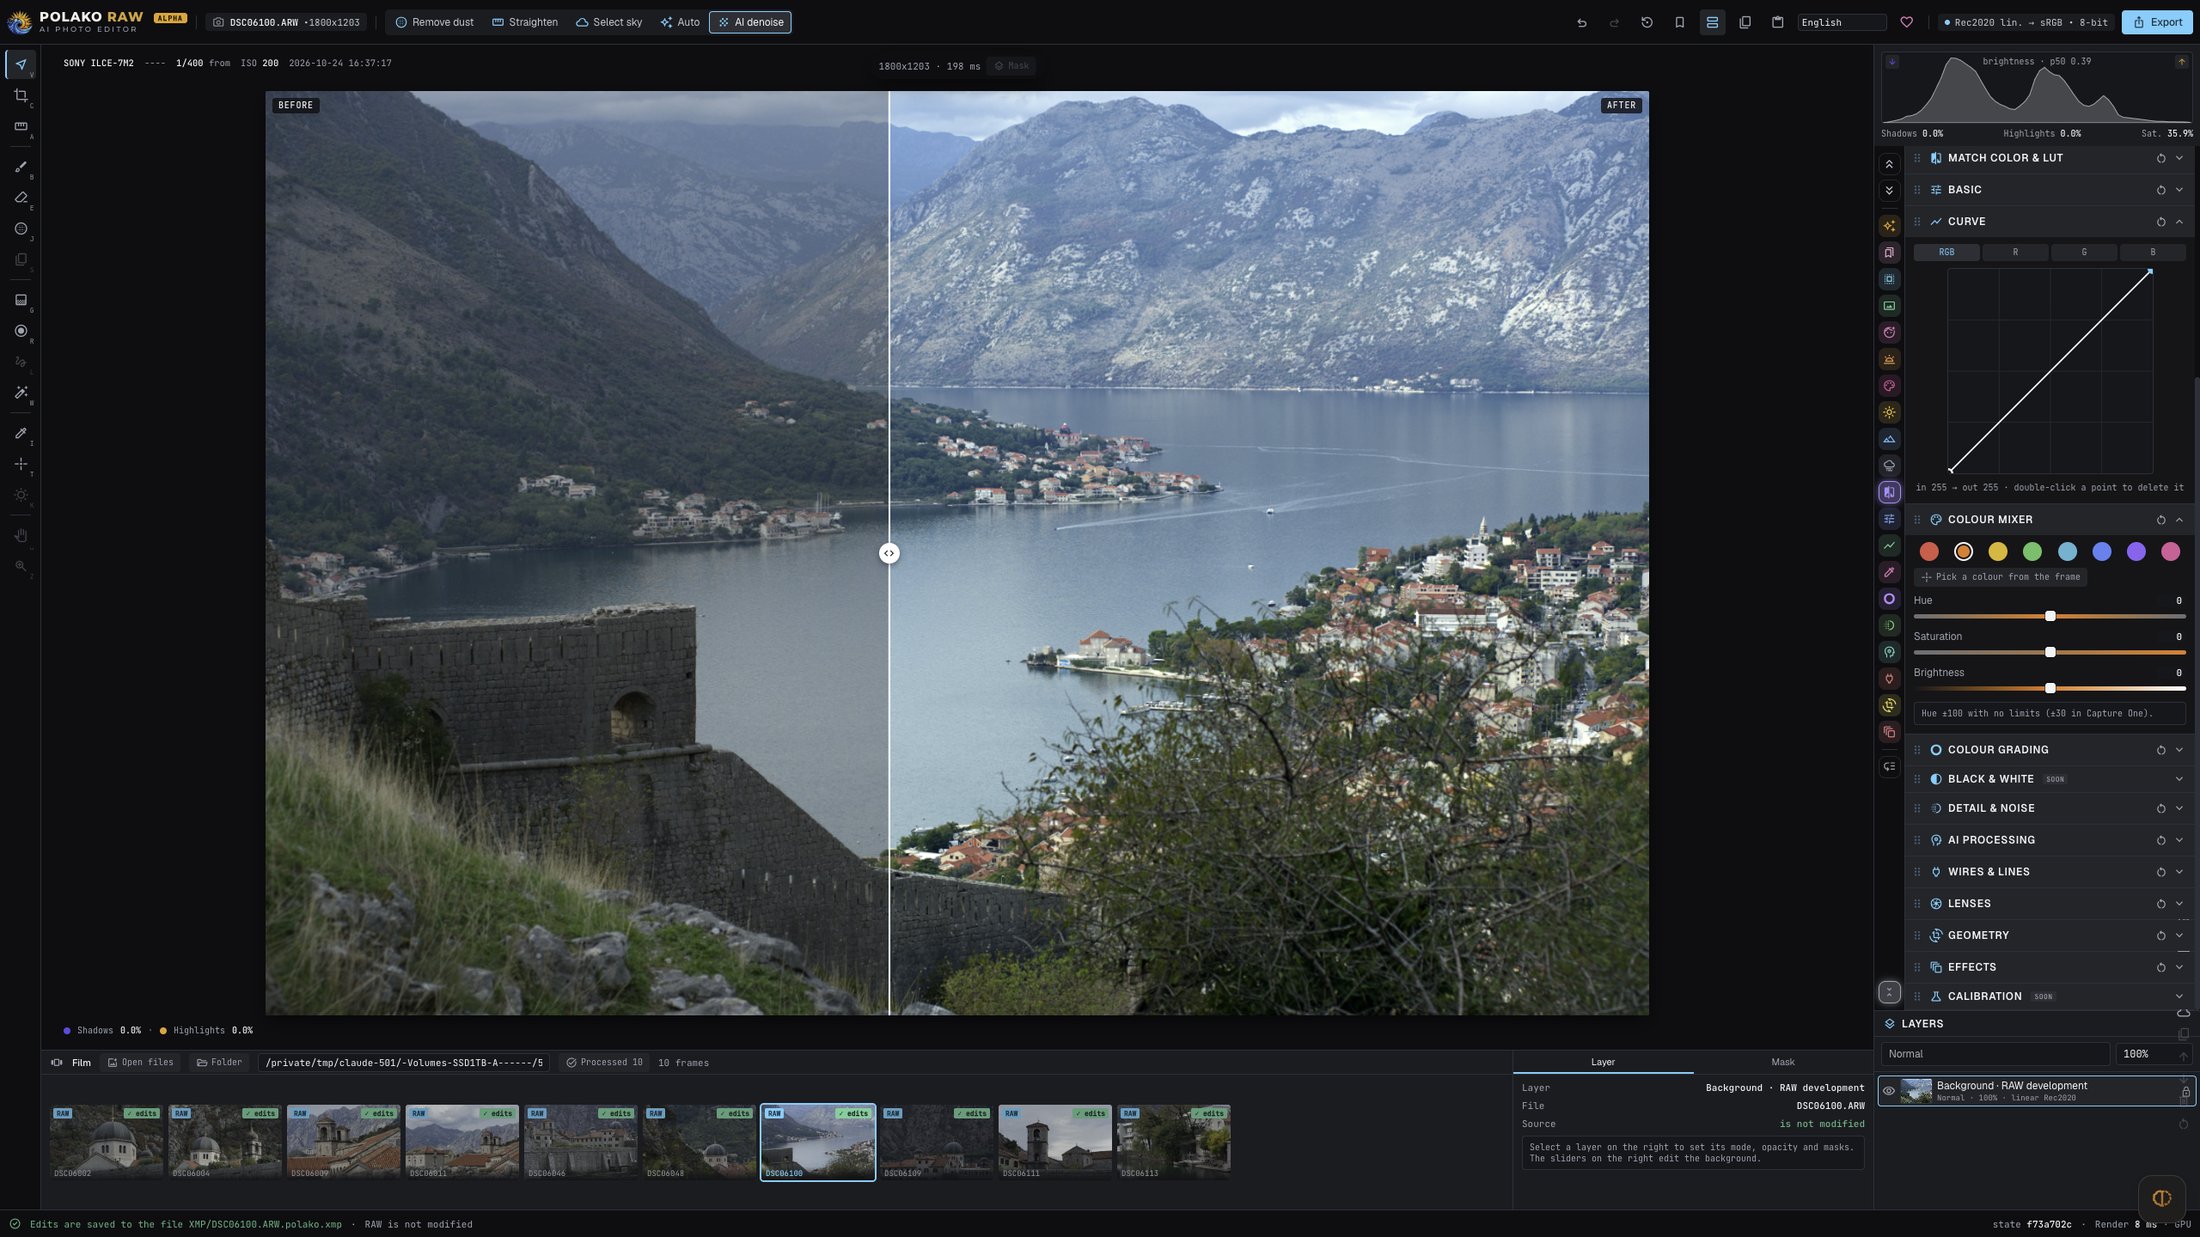The image size is (2200, 1237).
Task: Click the Saturation slider handle
Action: point(2050,652)
